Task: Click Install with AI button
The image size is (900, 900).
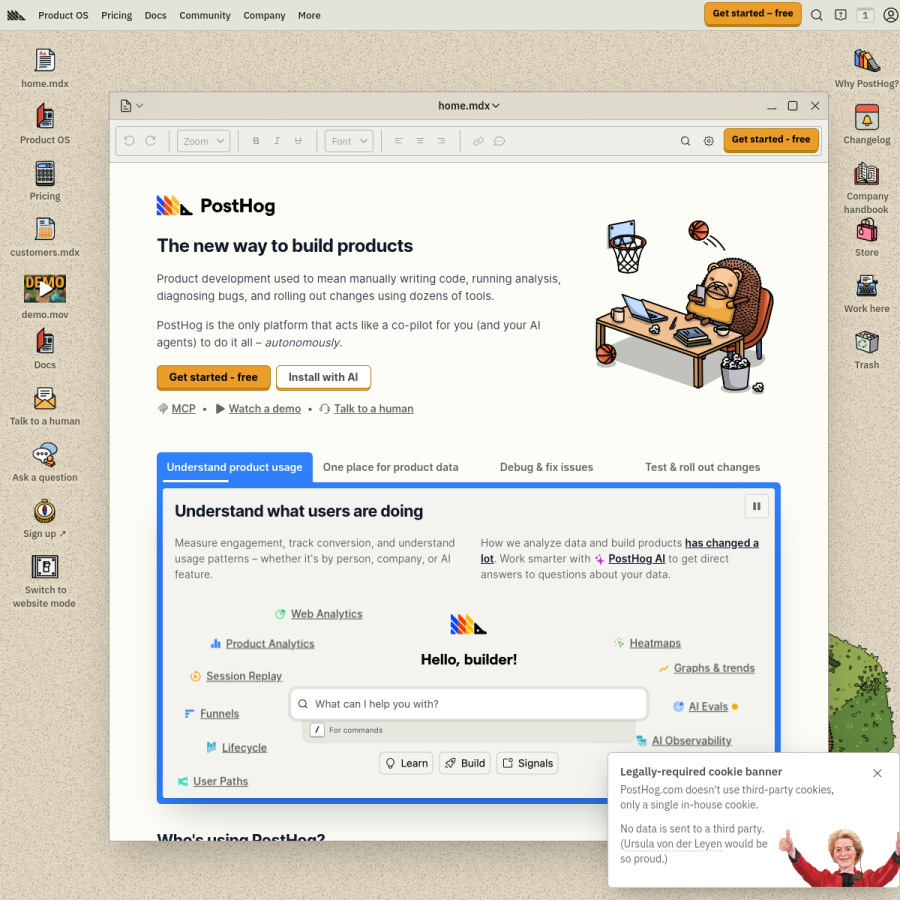Action: click(323, 377)
